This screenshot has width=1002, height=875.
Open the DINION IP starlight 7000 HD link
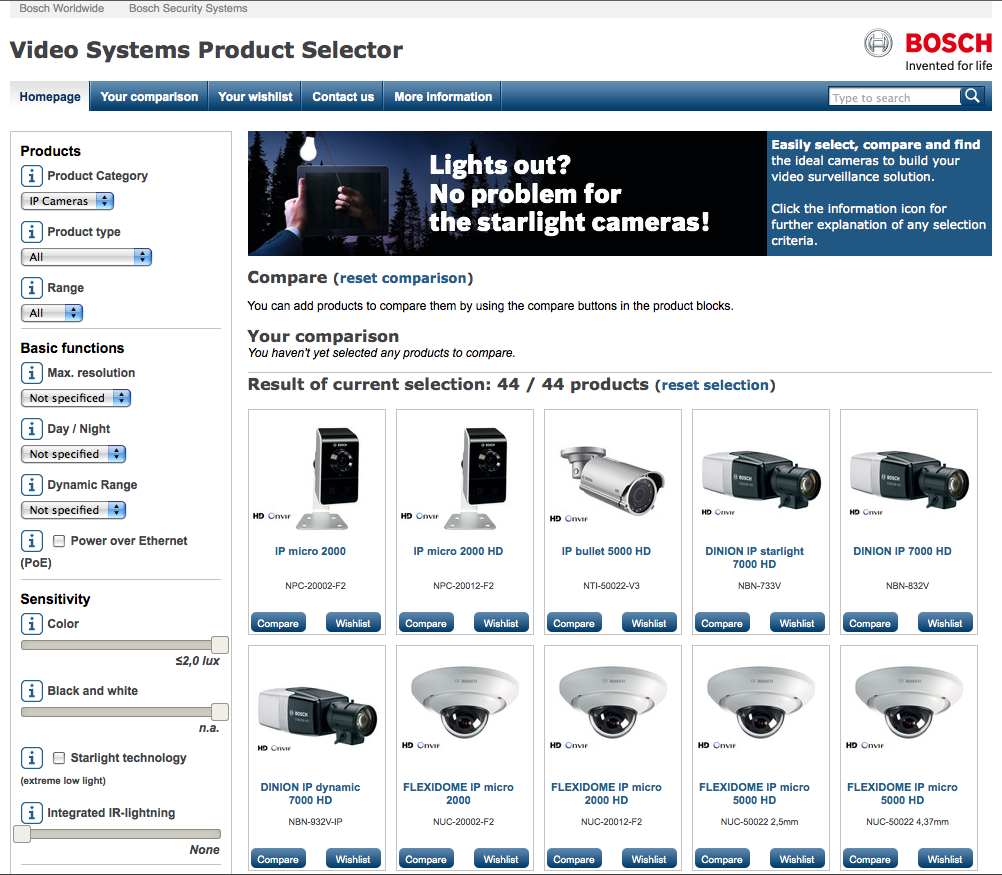pyautogui.click(x=754, y=557)
